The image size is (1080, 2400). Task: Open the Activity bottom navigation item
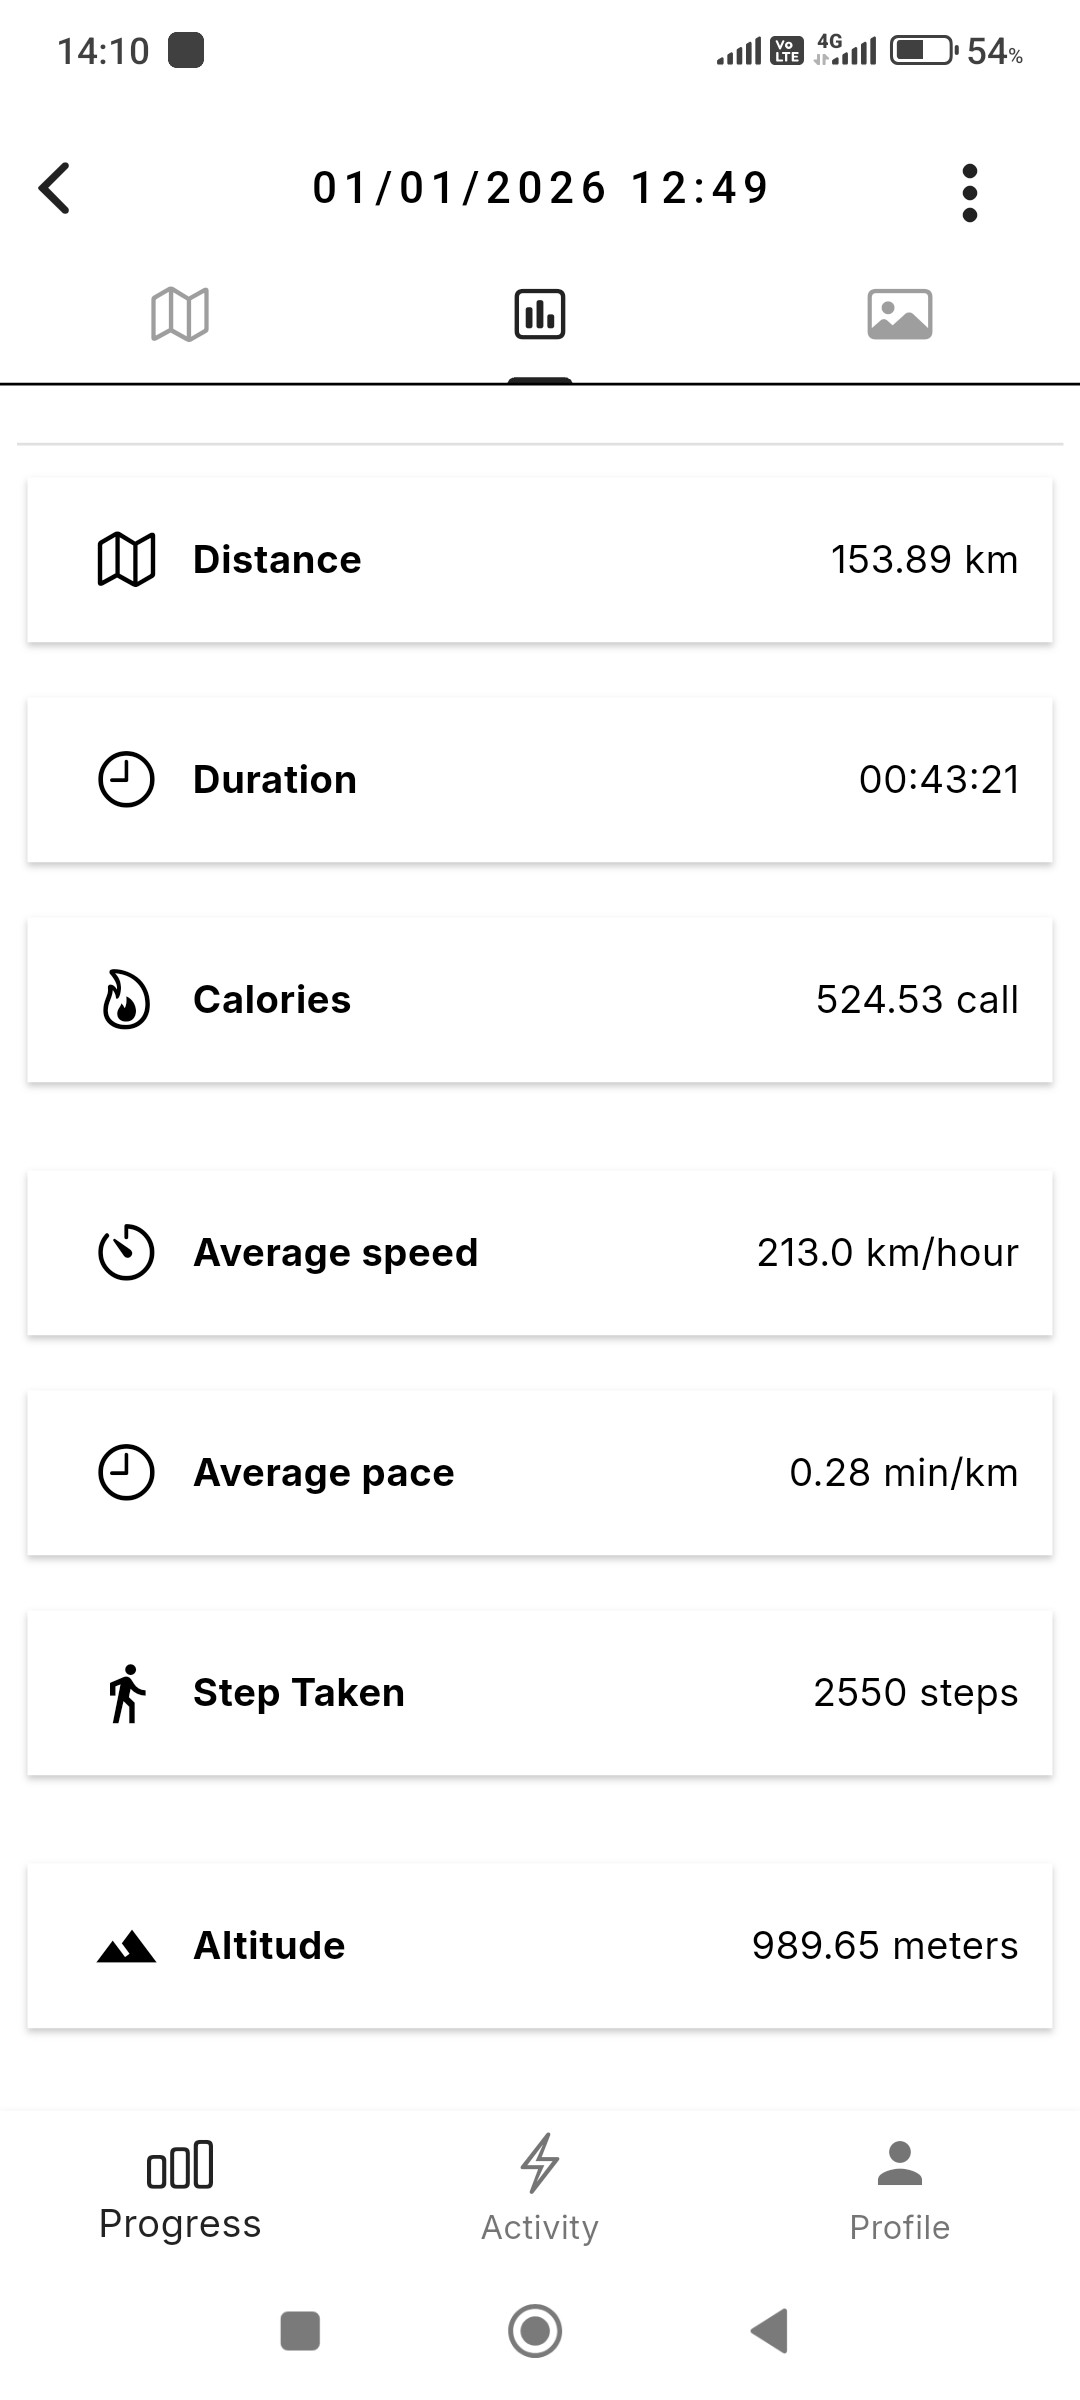(540, 2191)
